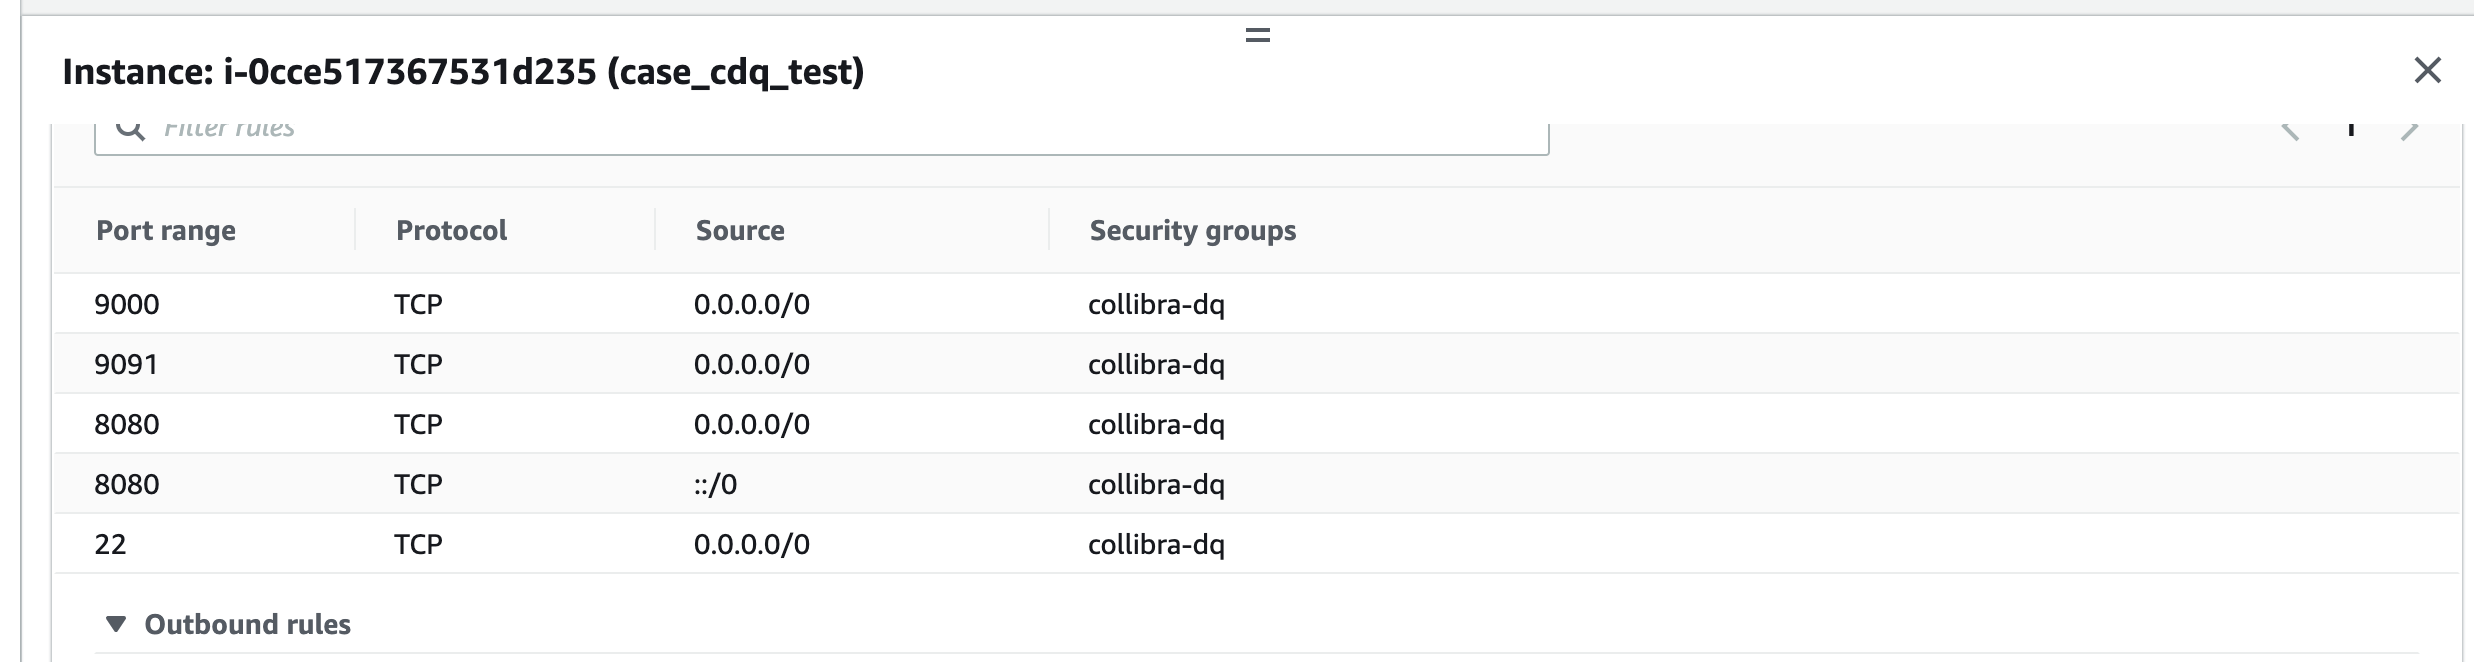Select the port 9000 rule row

click(x=1257, y=304)
